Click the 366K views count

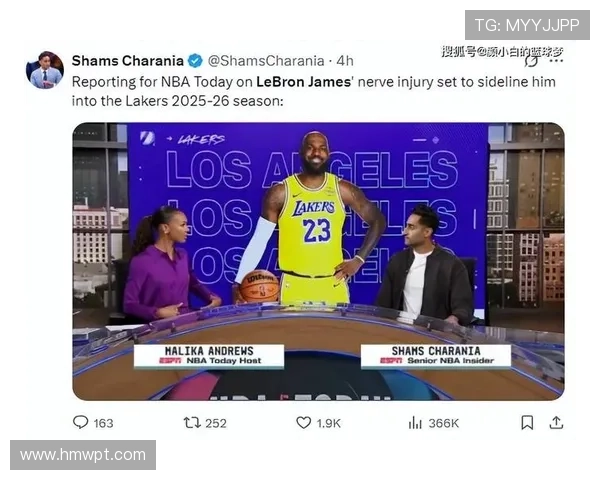pos(443,423)
